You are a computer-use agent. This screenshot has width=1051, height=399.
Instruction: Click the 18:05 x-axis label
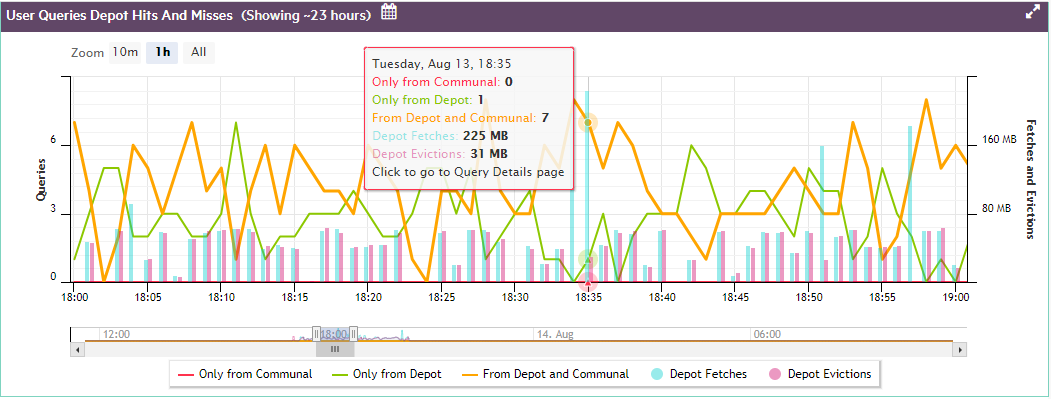[147, 296]
